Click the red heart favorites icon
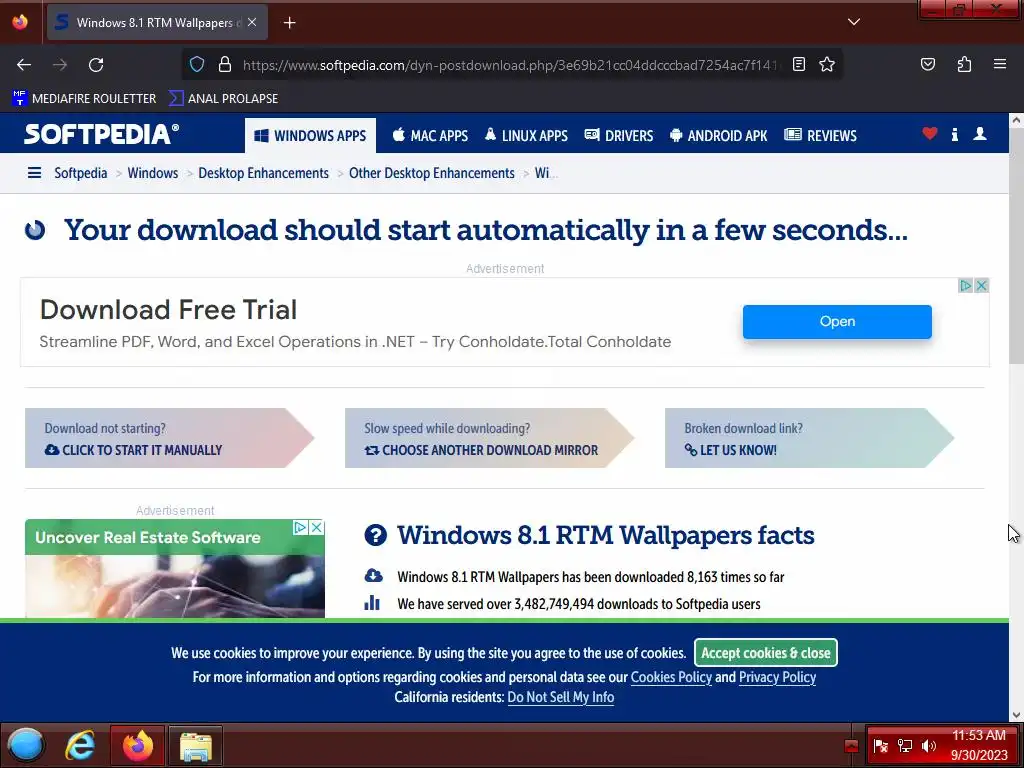The width and height of the screenshot is (1024, 768). pyautogui.click(x=930, y=134)
